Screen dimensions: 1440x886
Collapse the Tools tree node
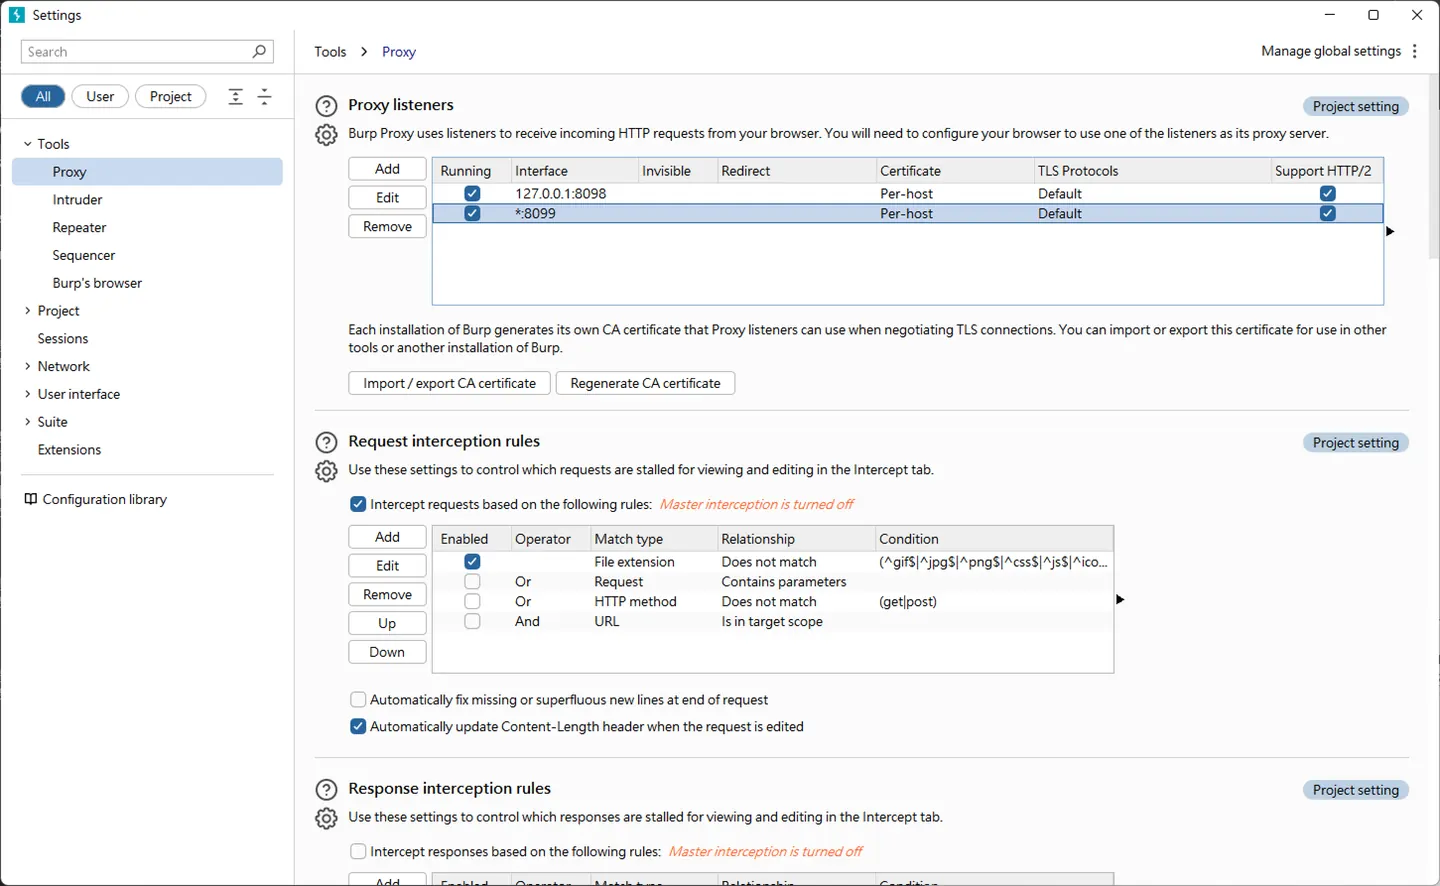point(28,144)
